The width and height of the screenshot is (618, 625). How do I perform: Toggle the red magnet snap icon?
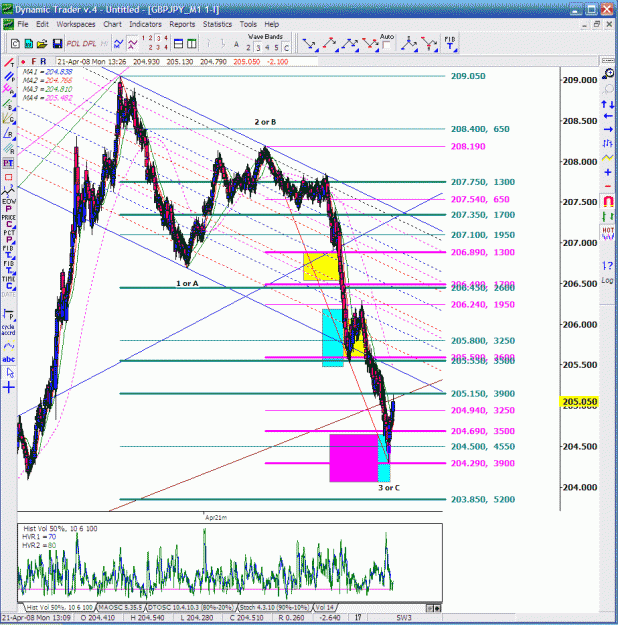click(x=608, y=201)
